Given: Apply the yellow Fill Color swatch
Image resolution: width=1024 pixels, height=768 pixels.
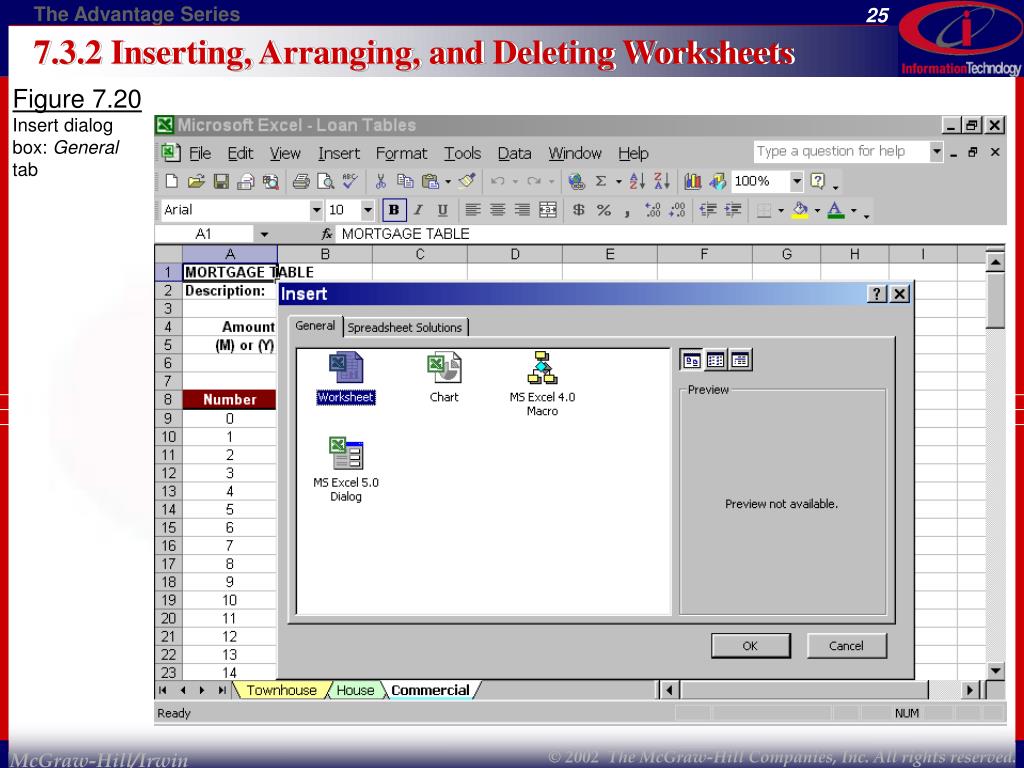Looking at the screenshot, I should pyautogui.click(x=800, y=210).
